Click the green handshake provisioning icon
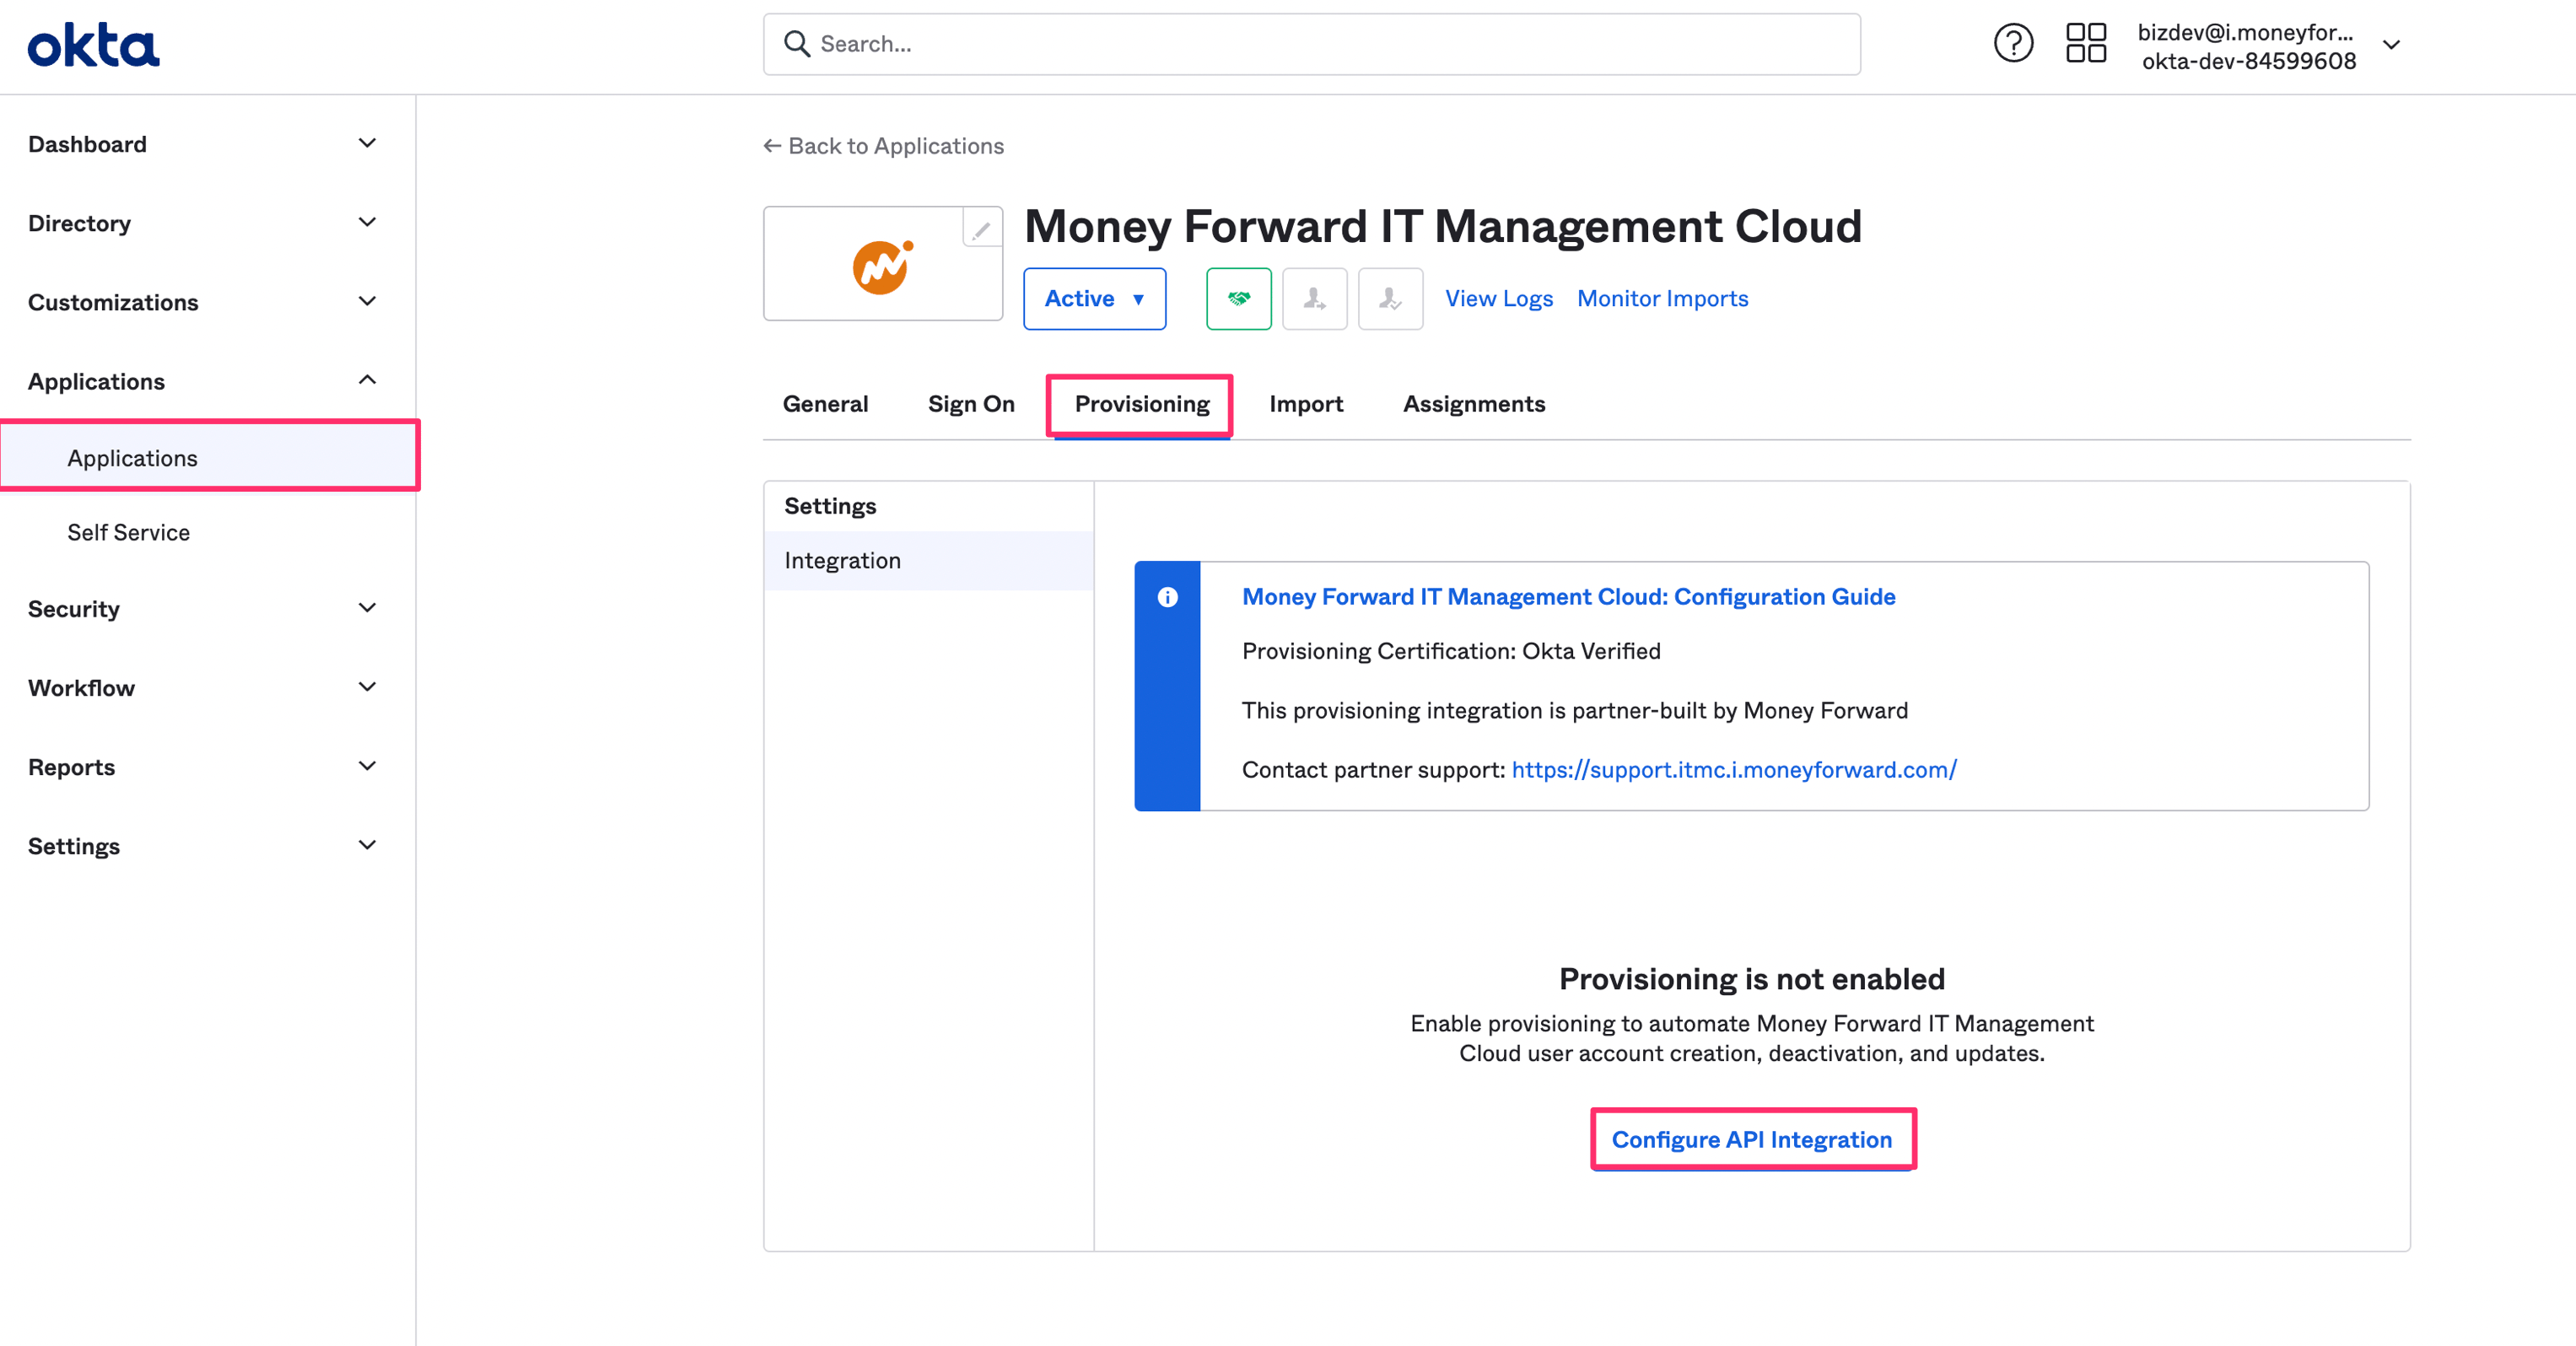The image size is (2576, 1346). click(1238, 299)
